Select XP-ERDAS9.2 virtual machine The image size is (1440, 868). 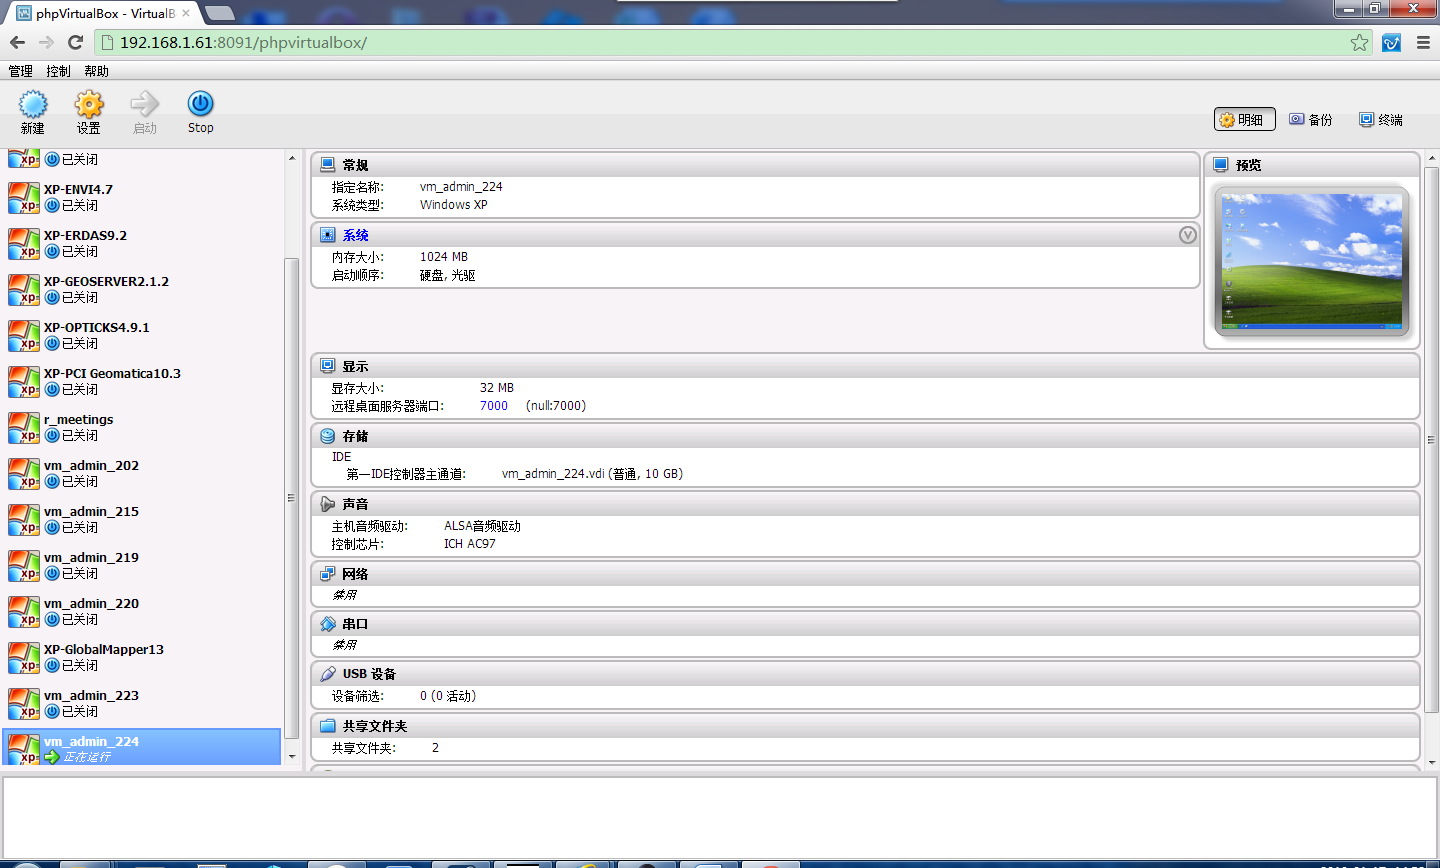click(x=142, y=244)
